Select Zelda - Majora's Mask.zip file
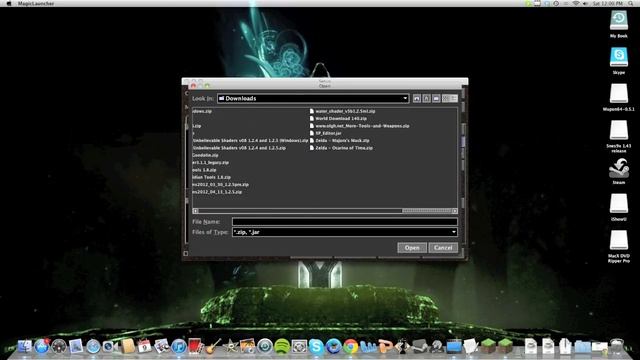The width and height of the screenshot is (640, 360). (x=339, y=140)
